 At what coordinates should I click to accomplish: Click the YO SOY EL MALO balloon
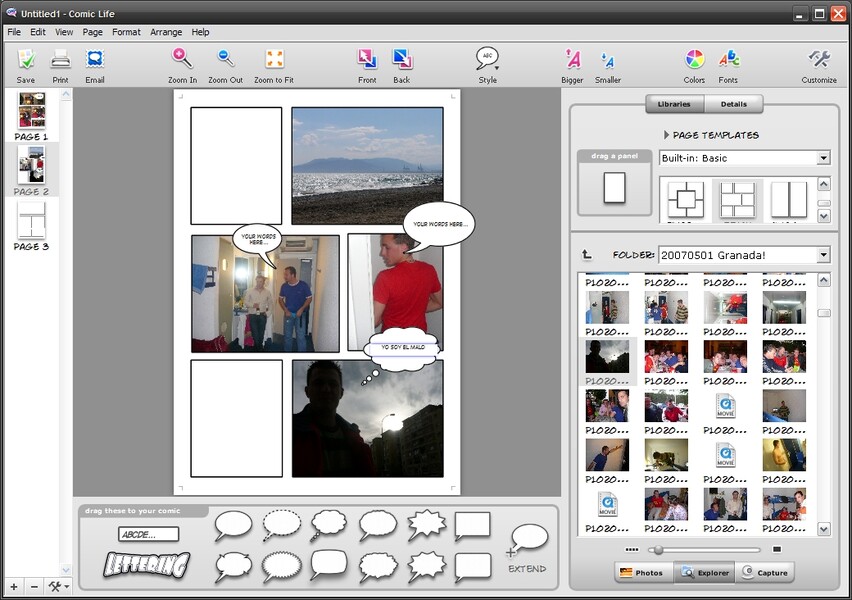pyautogui.click(x=403, y=348)
